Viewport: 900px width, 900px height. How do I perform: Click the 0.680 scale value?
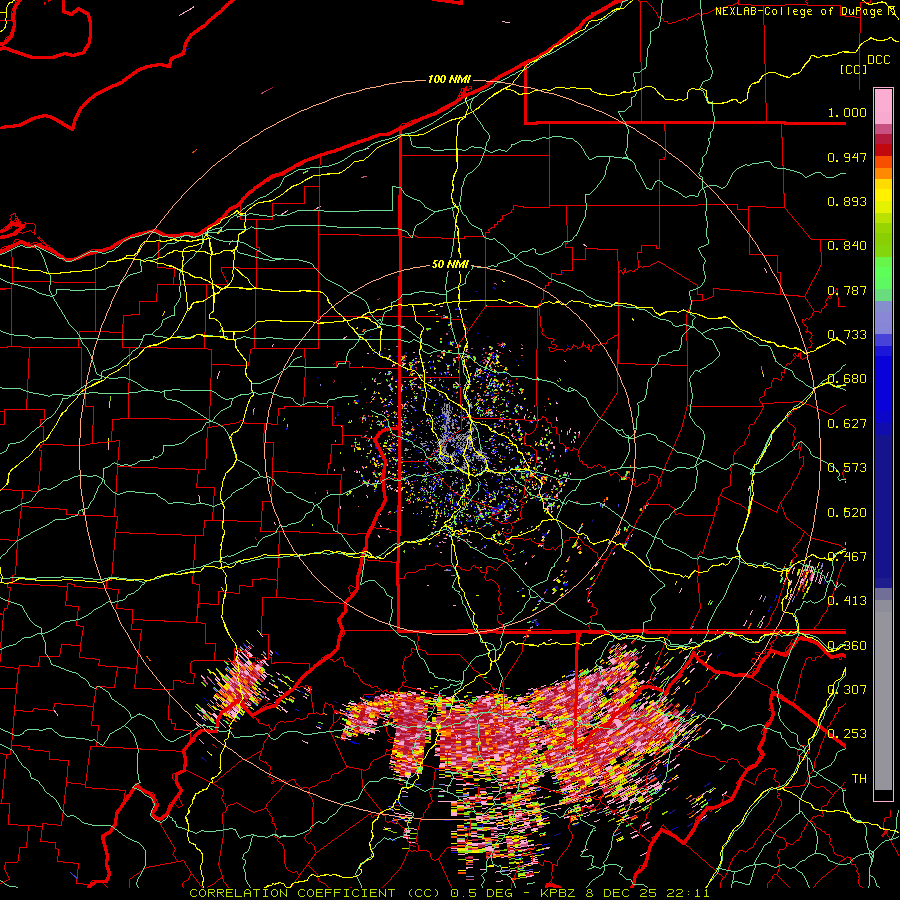847,379
